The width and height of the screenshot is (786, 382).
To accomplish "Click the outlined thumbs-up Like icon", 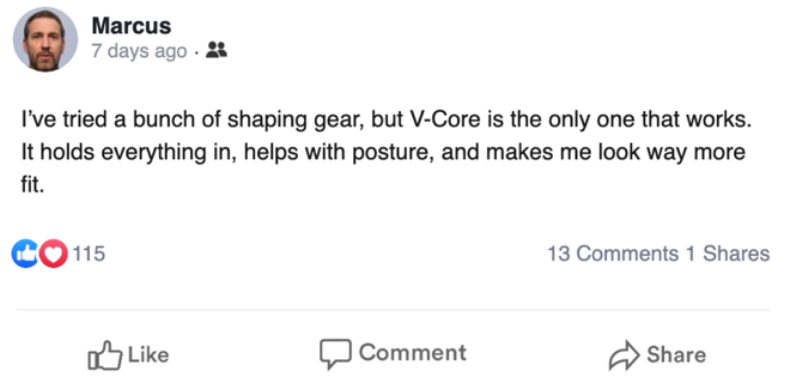I will 105,355.
